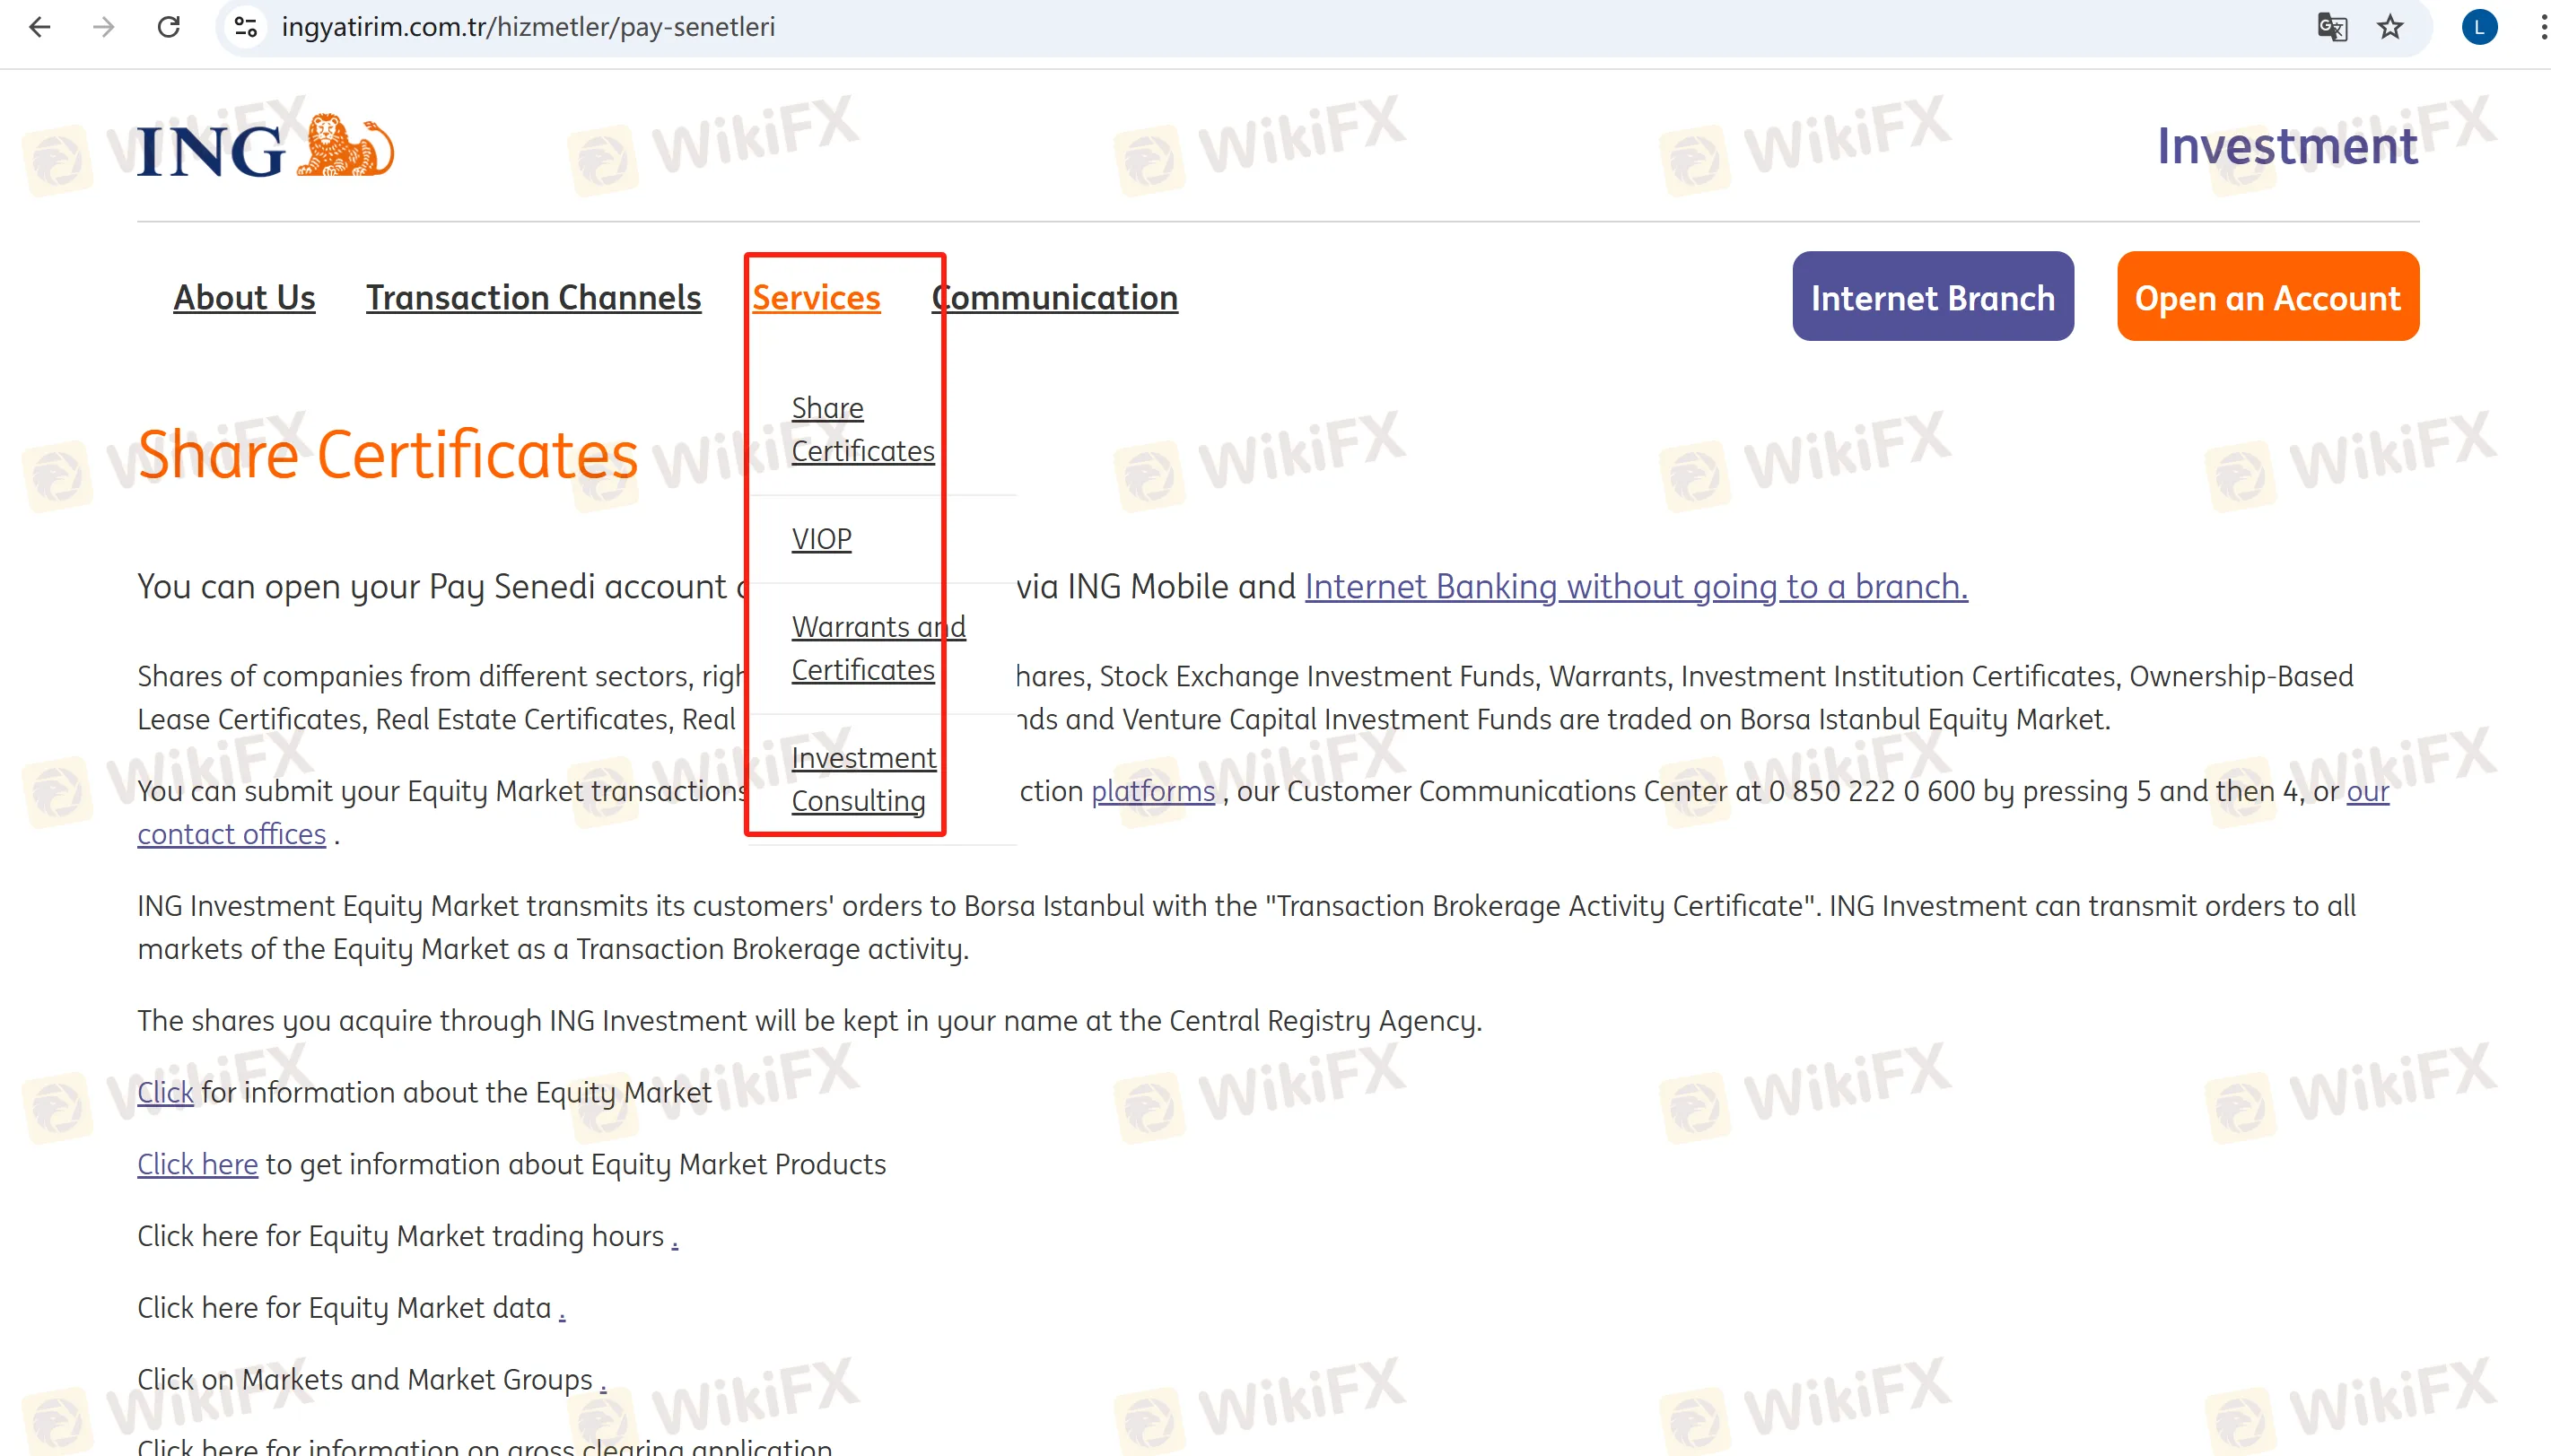
Task: Open Internet Banking without branch link
Action: 1635,586
